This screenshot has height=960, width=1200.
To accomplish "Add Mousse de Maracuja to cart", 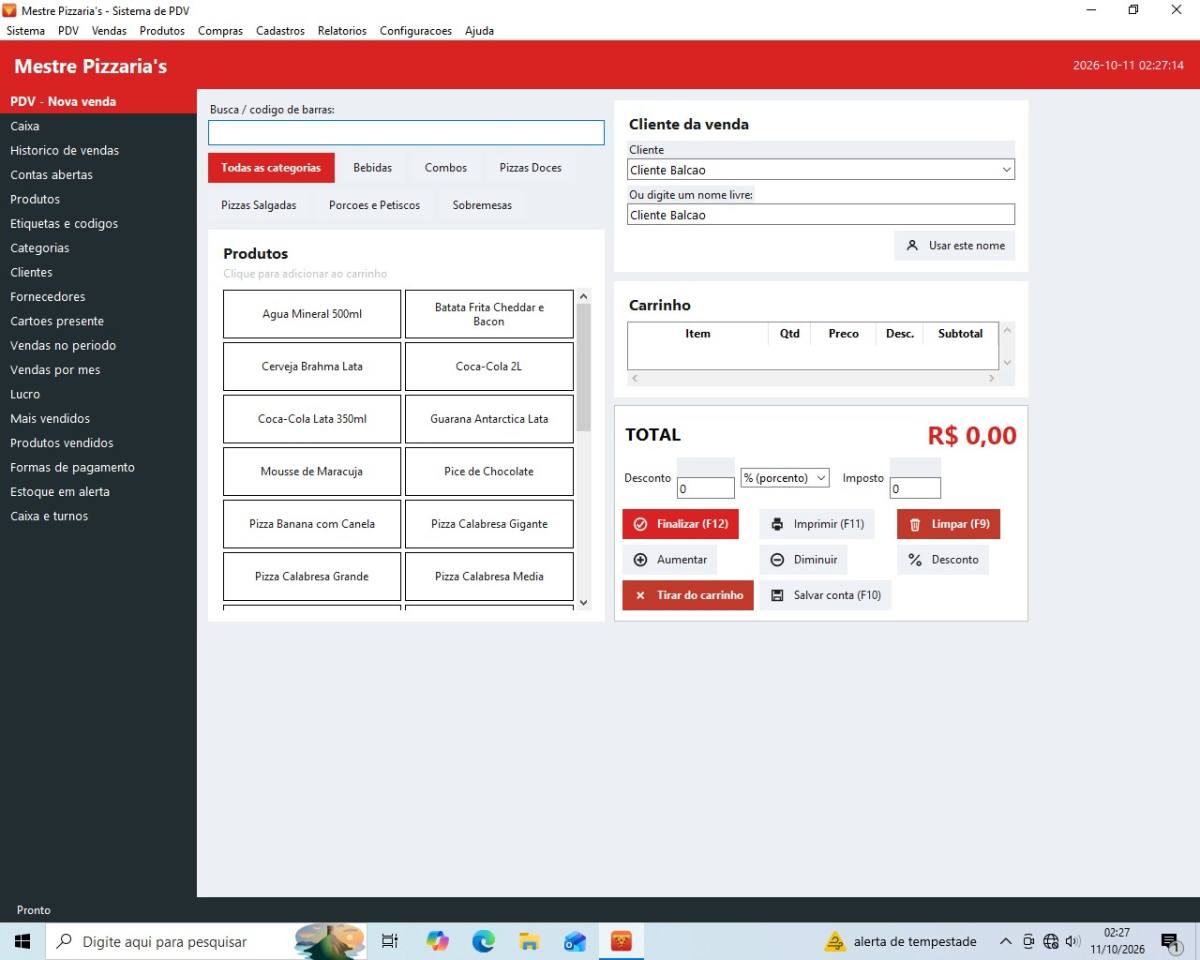I will point(312,472).
